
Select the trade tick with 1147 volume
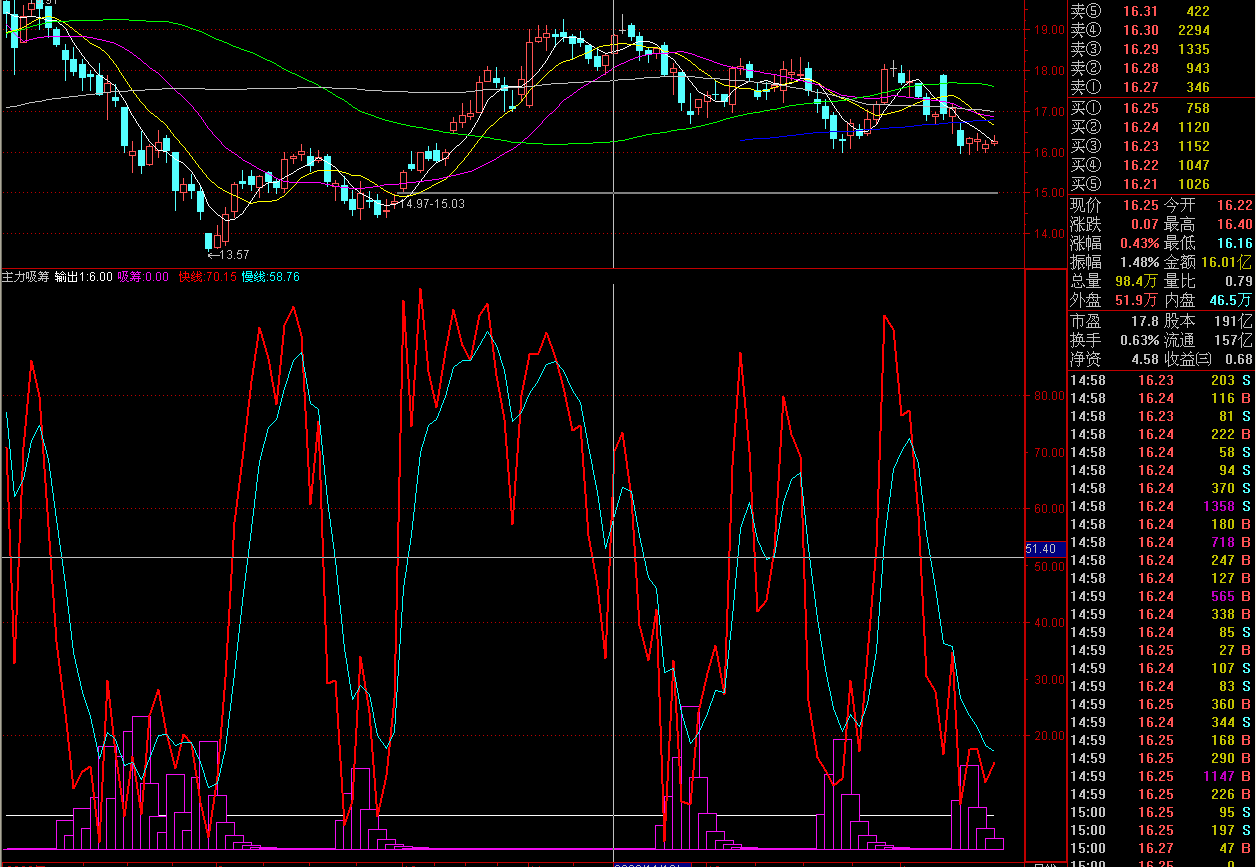1161,777
